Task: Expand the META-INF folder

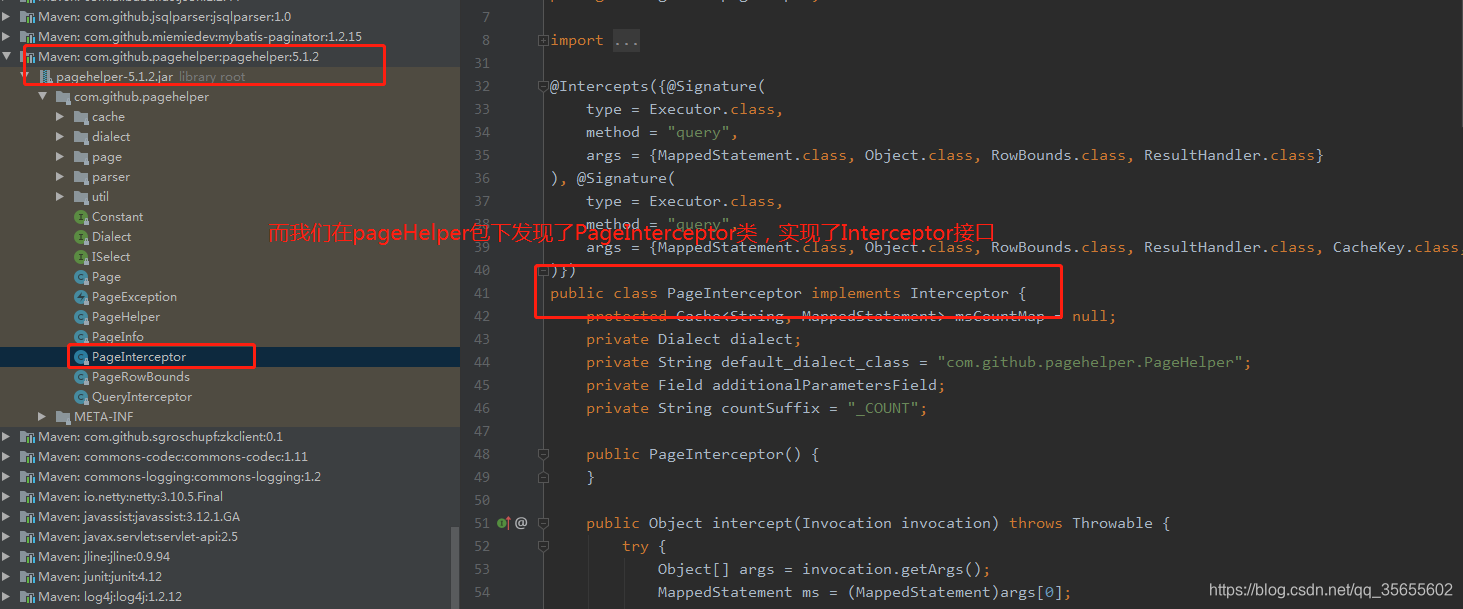Action: point(43,417)
